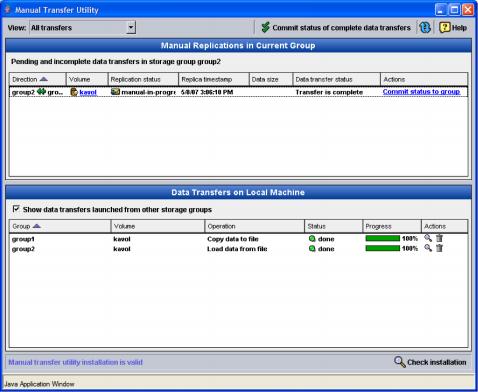Click the Operation column header
478x392 pixels.
click(254, 226)
